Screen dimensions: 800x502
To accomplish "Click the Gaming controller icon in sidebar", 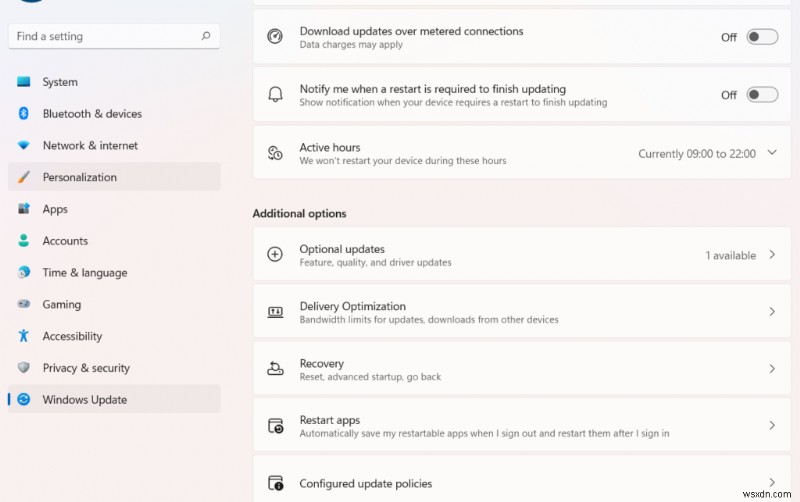I will pos(24,305).
